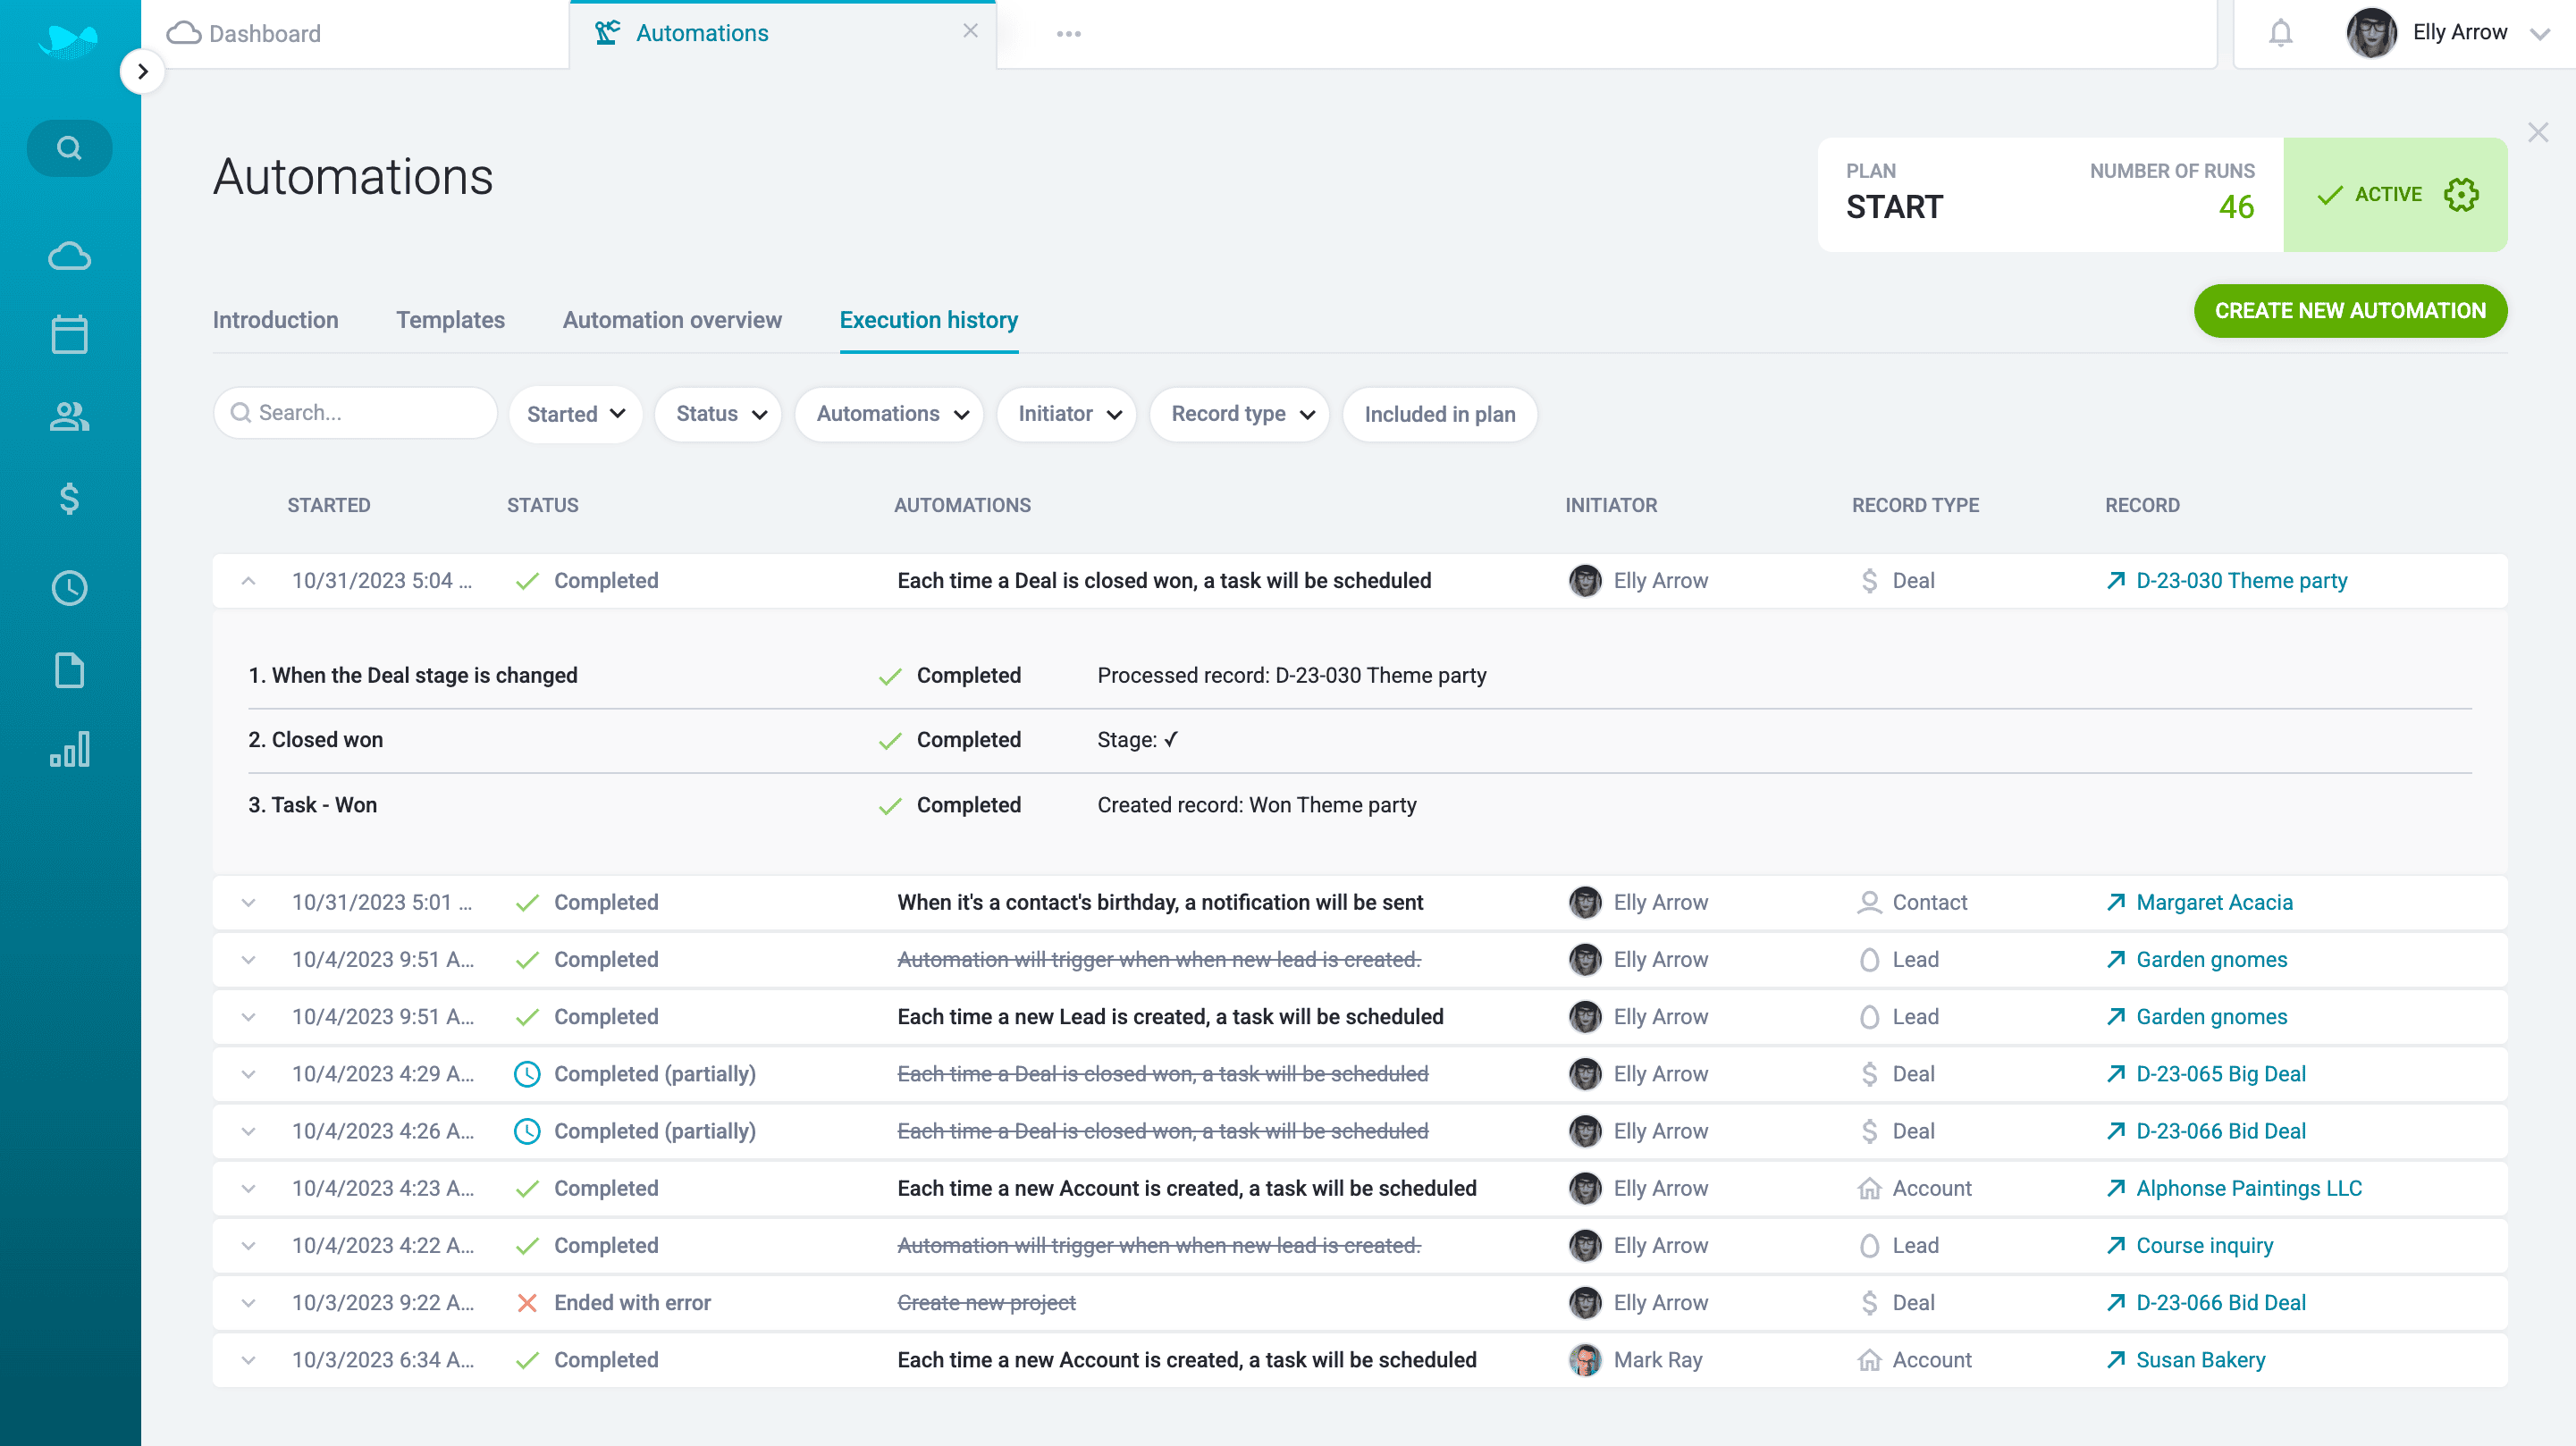
Task: Open the Record type filter dropdown
Action: click(x=1240, y=414)
